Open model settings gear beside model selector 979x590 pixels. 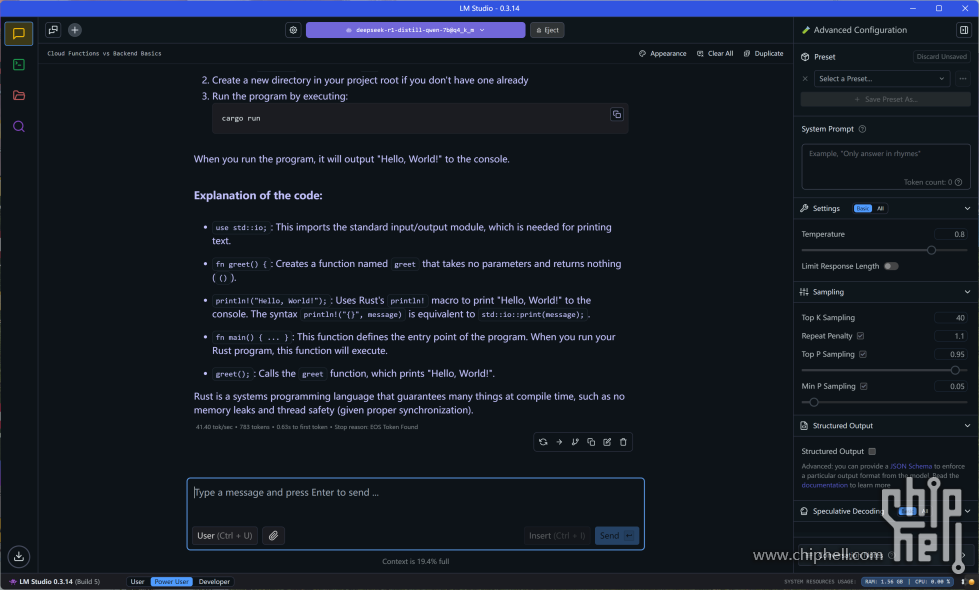pyautogui.click(x=293, y=30)
